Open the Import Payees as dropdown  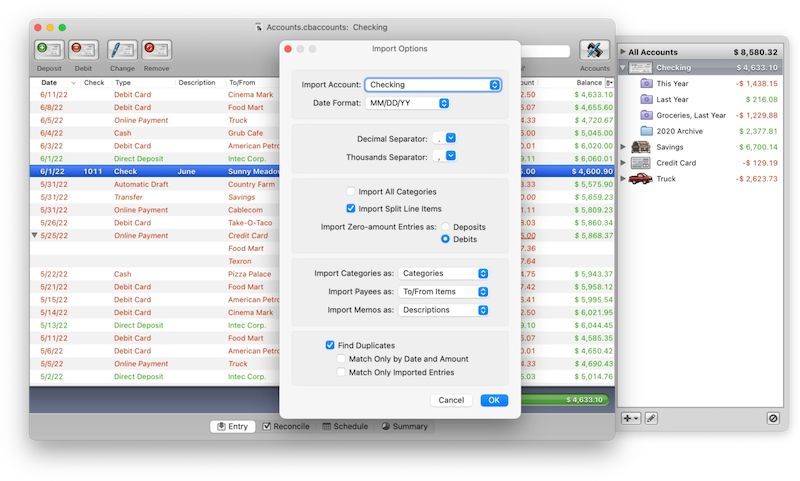coord(443,292)
